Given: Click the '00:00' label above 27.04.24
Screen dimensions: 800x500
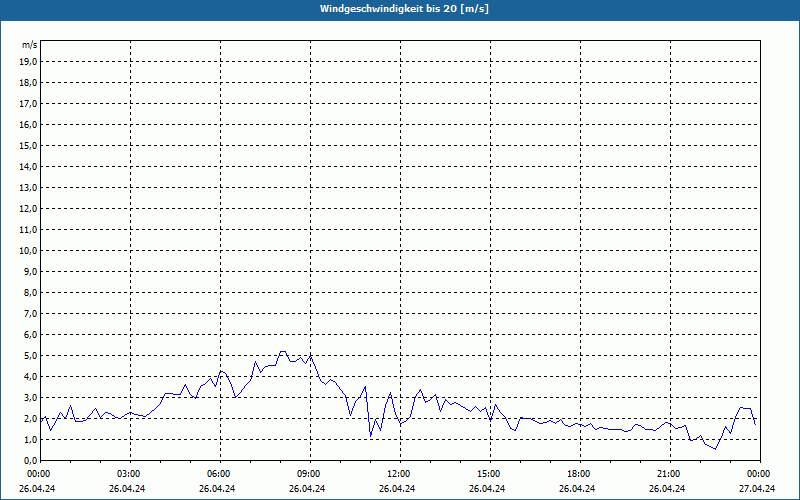Looking at the screenshot, I should coord(760,474).
